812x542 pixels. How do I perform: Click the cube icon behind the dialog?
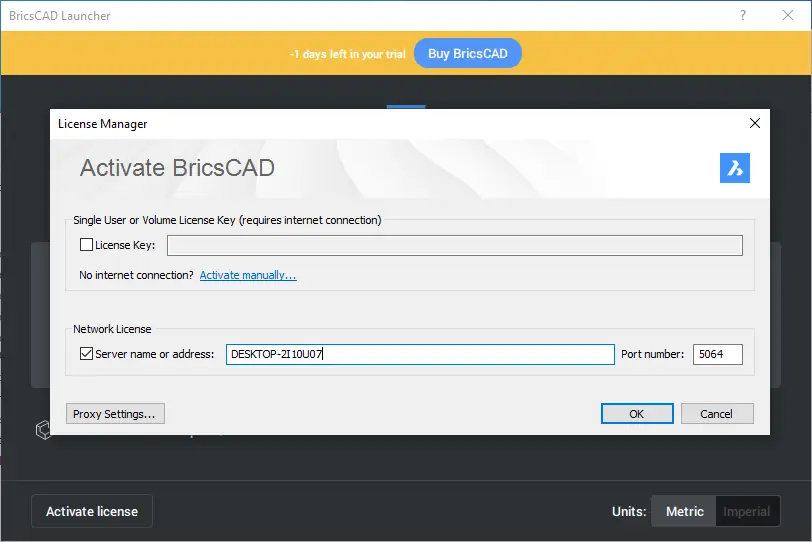pos(42,430)
